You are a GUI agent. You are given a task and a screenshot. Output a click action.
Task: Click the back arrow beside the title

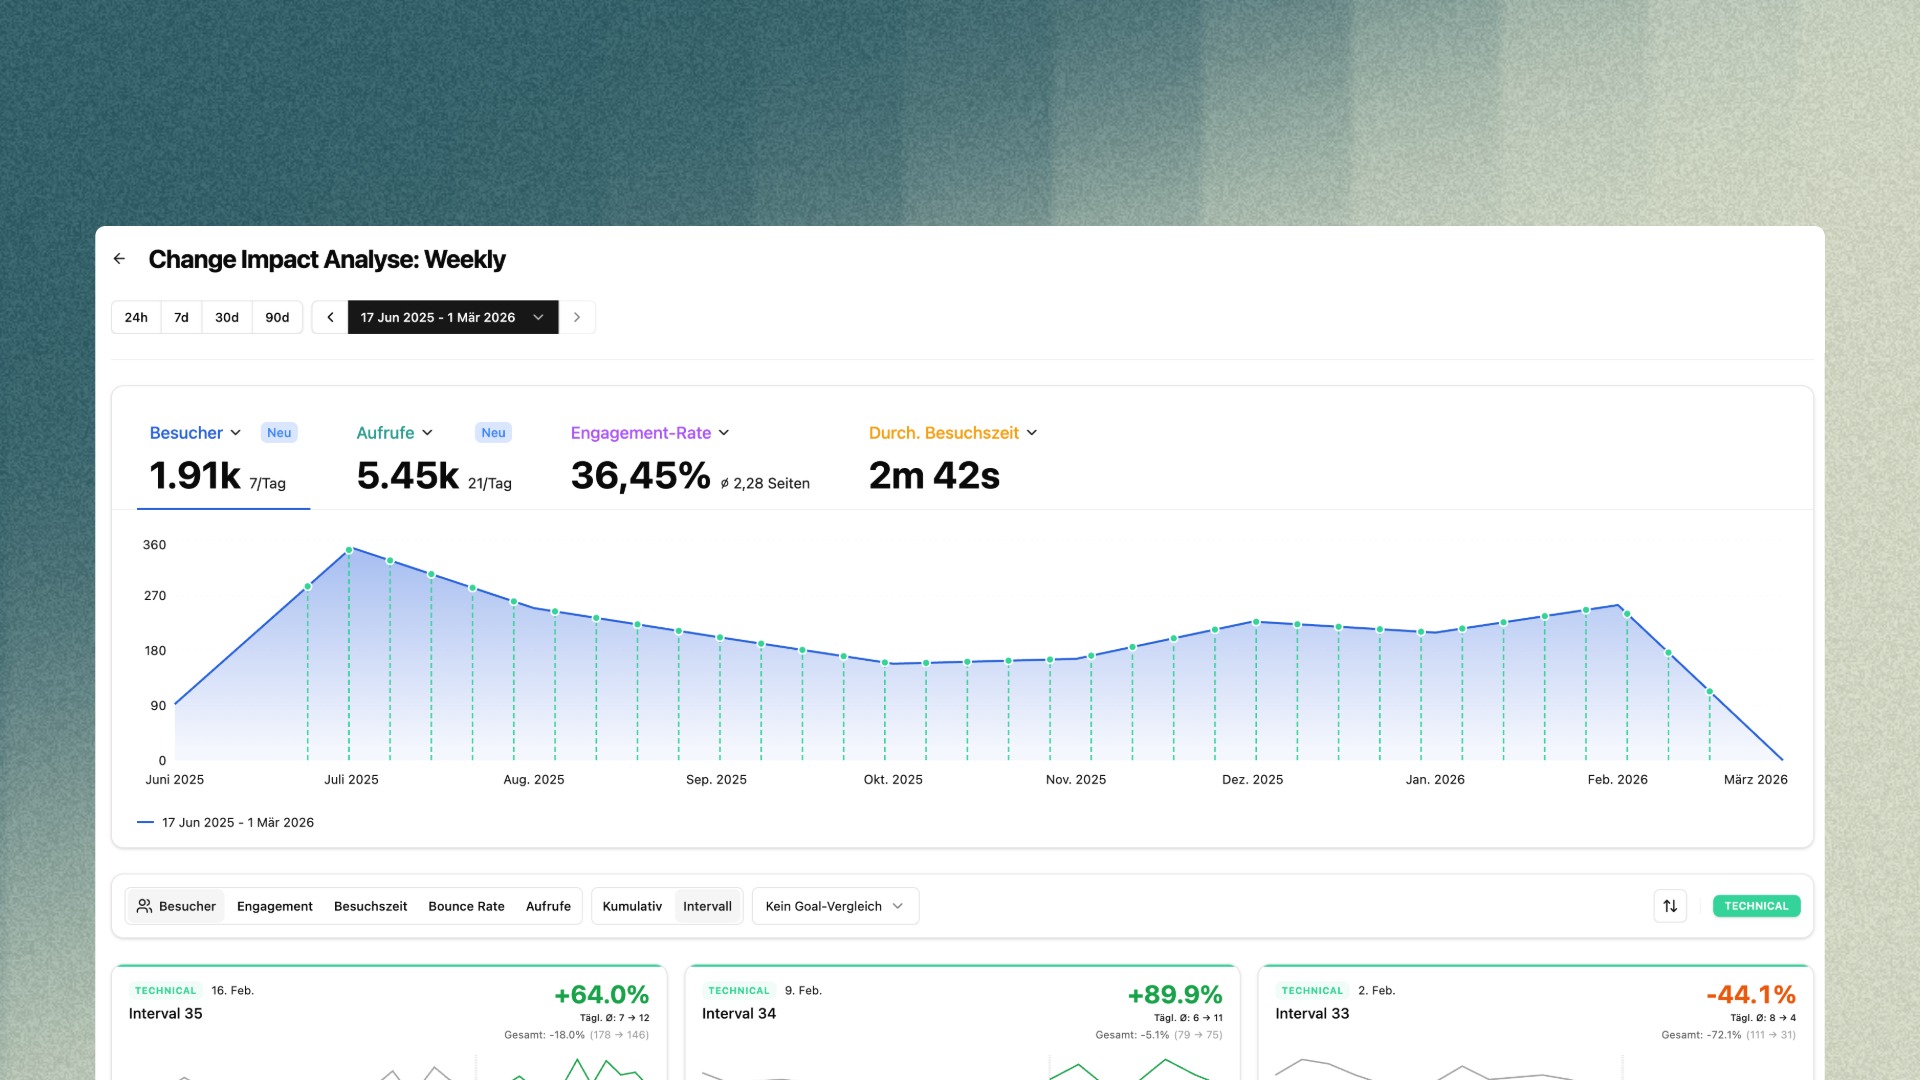[119, 259]
